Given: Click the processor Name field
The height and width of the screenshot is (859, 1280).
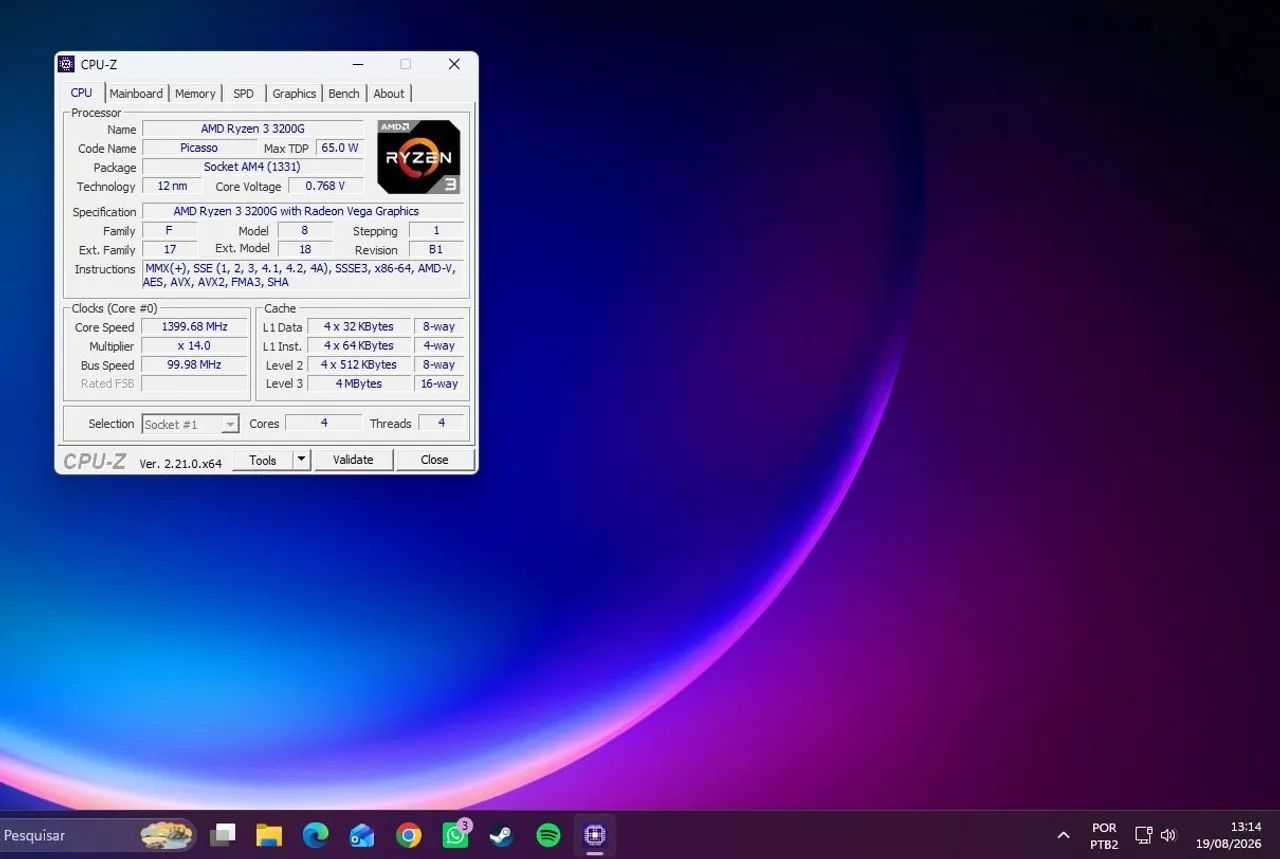Looking at the screenshot, I should (x=253, y=129).
